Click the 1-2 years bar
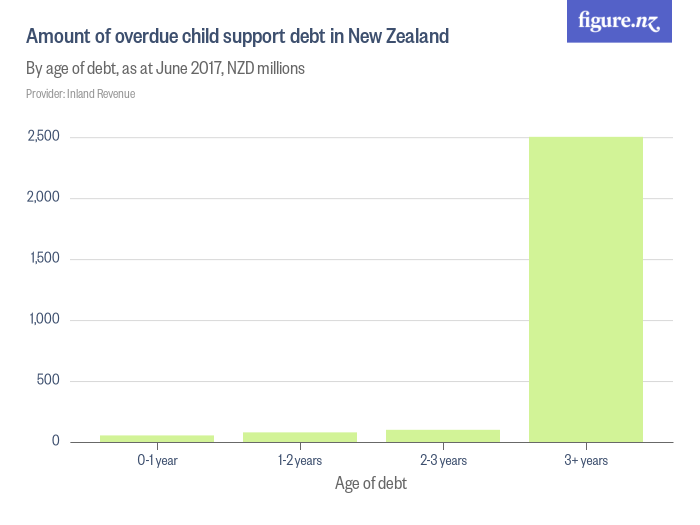Image resolution: width=700 pixels, height=525 pixels. click(x=300, y=436)
